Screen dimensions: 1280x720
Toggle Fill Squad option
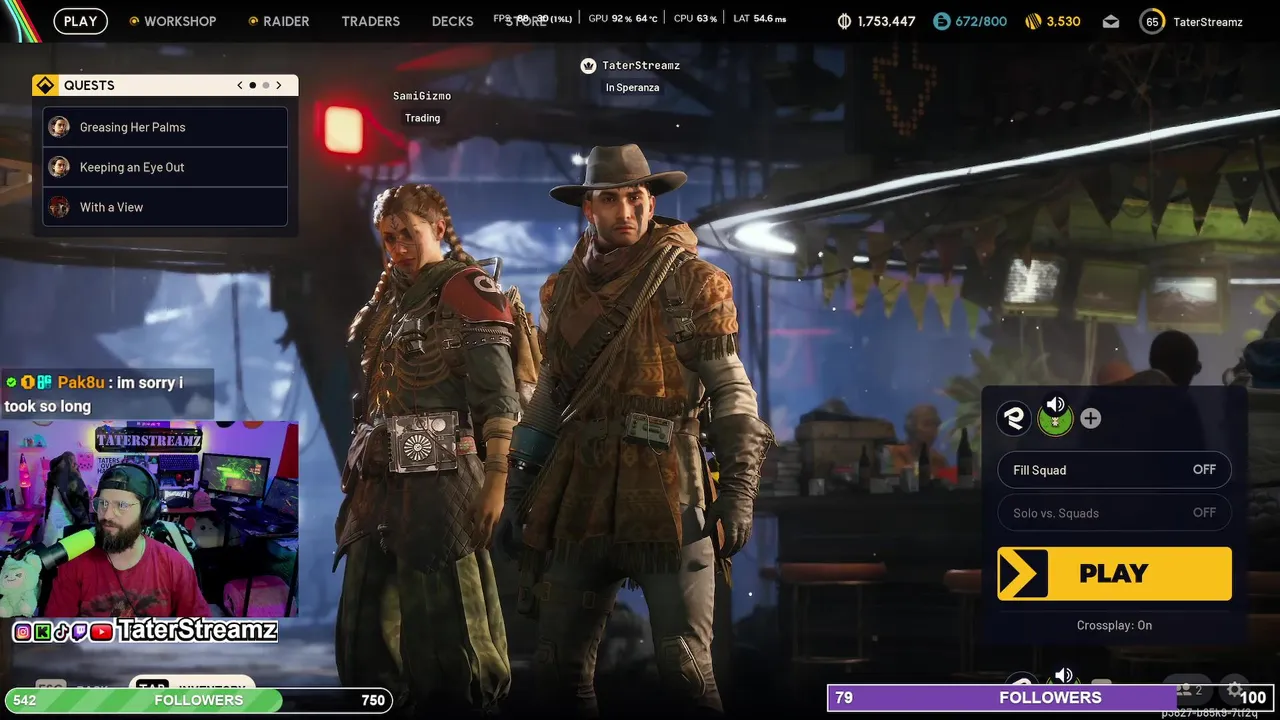coord(1114,470)
